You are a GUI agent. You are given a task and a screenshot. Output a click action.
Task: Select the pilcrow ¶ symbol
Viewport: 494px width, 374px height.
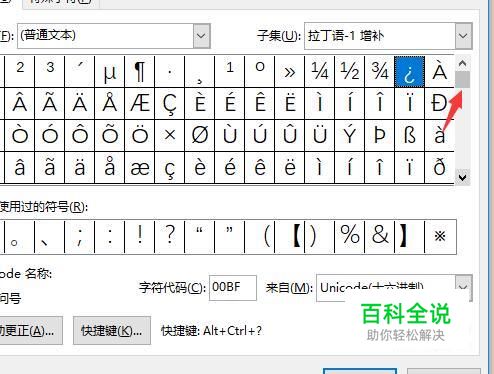[140, 72]
